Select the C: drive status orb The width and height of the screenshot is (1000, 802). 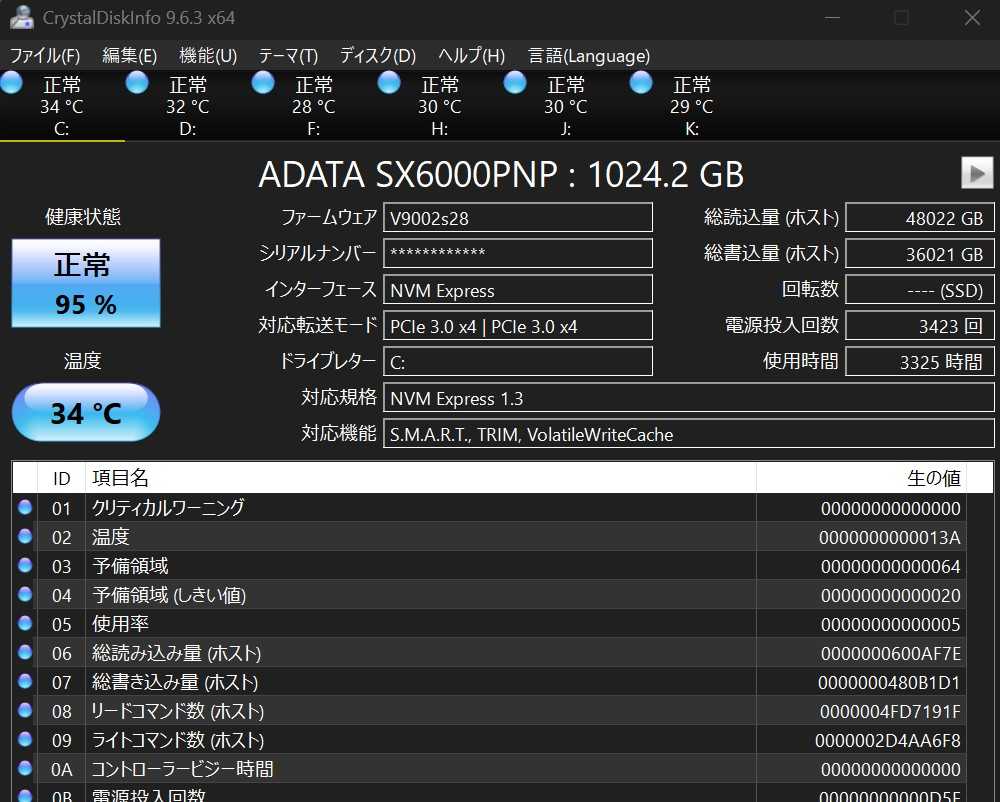(x=11, y=83)
